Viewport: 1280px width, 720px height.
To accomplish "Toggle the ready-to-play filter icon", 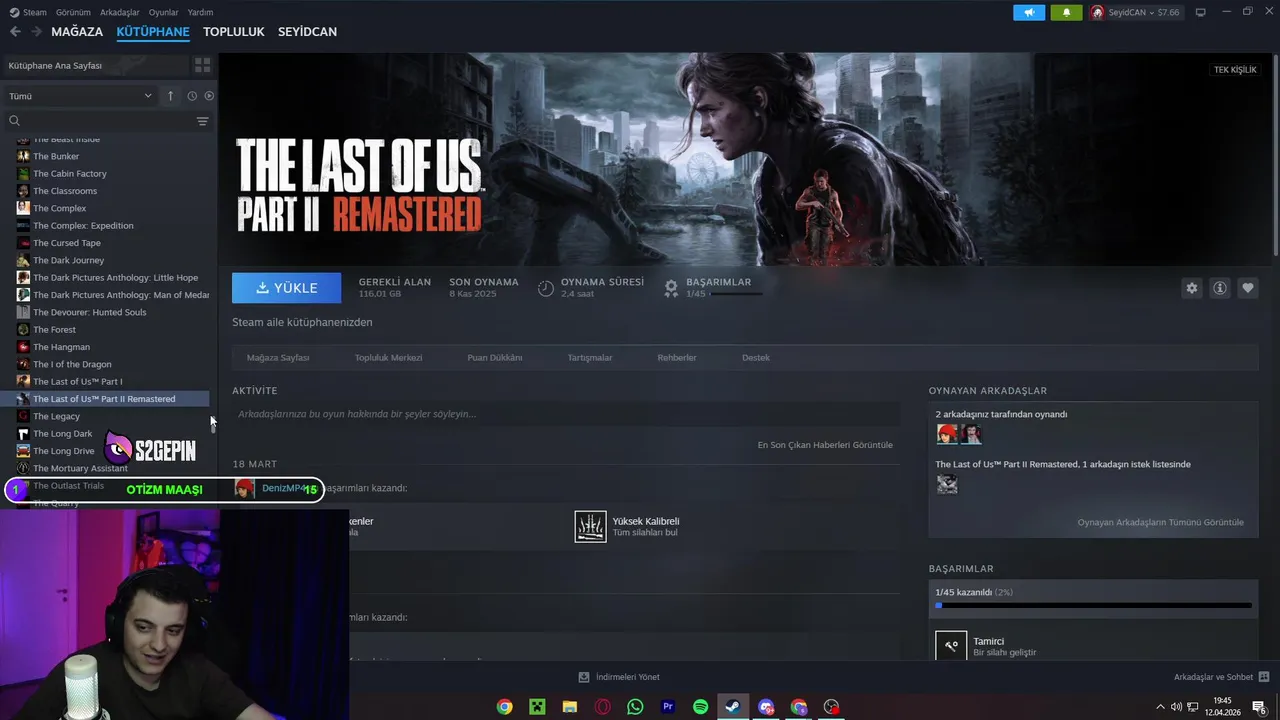I will (x=209, y=96).
